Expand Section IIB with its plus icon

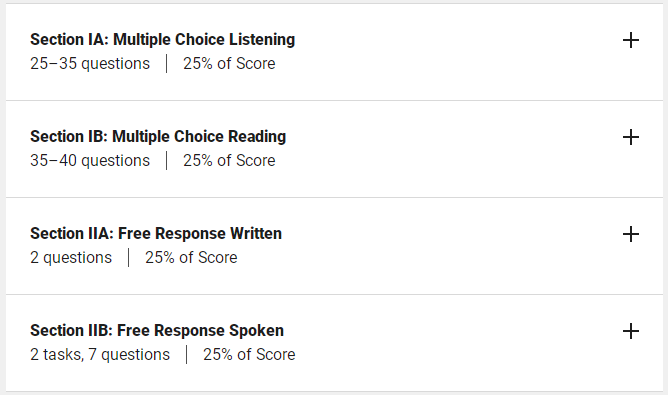tap(631, 332)
